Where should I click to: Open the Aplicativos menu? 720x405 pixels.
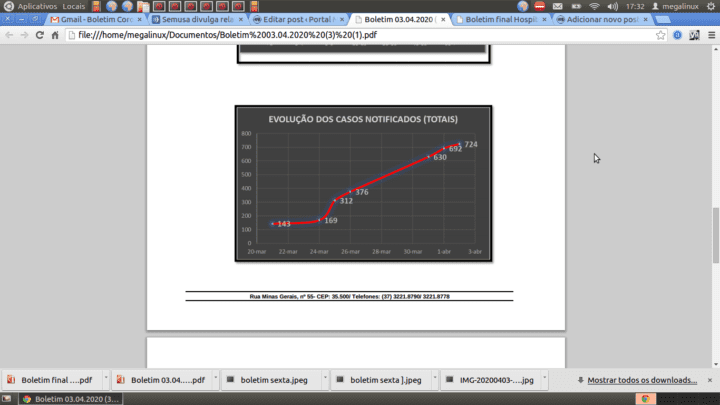coord(37,6)
